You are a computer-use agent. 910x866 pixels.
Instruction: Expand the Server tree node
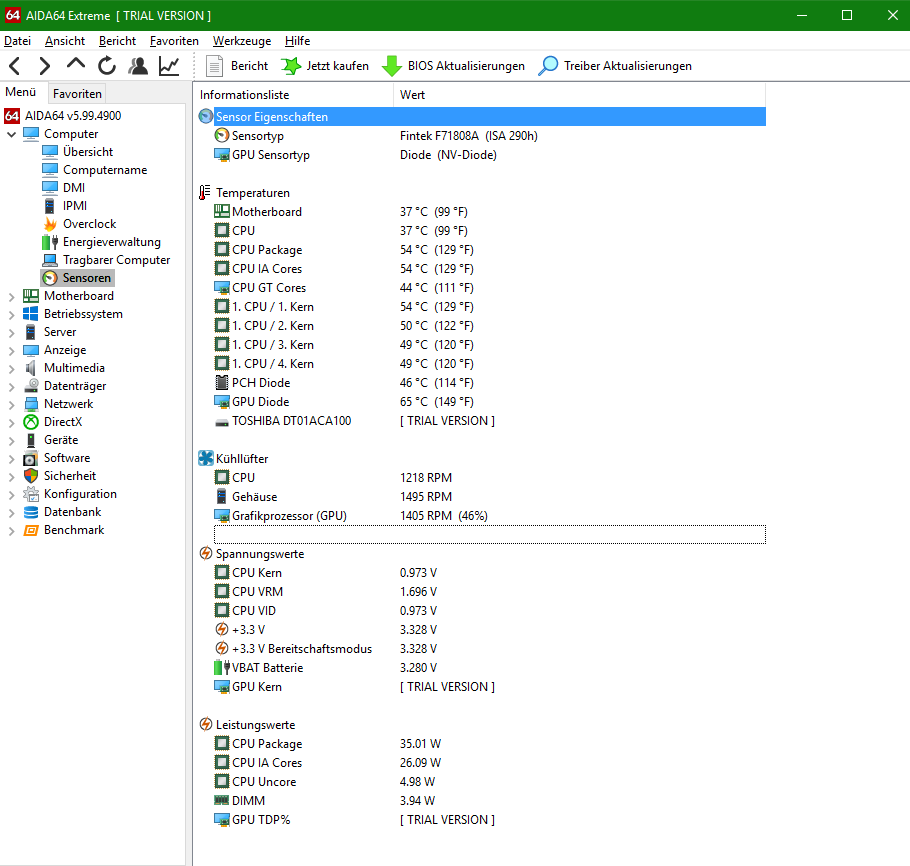click(12, 333)
